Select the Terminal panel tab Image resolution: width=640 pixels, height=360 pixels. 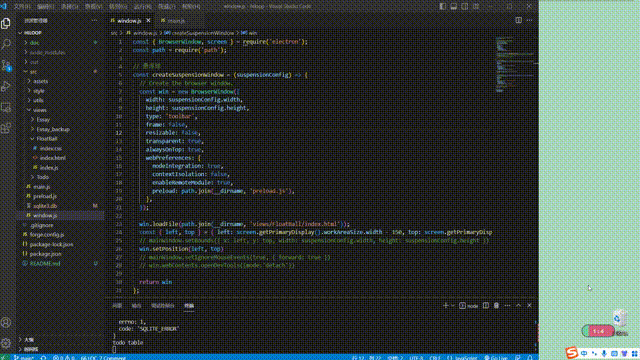point(189,306)
